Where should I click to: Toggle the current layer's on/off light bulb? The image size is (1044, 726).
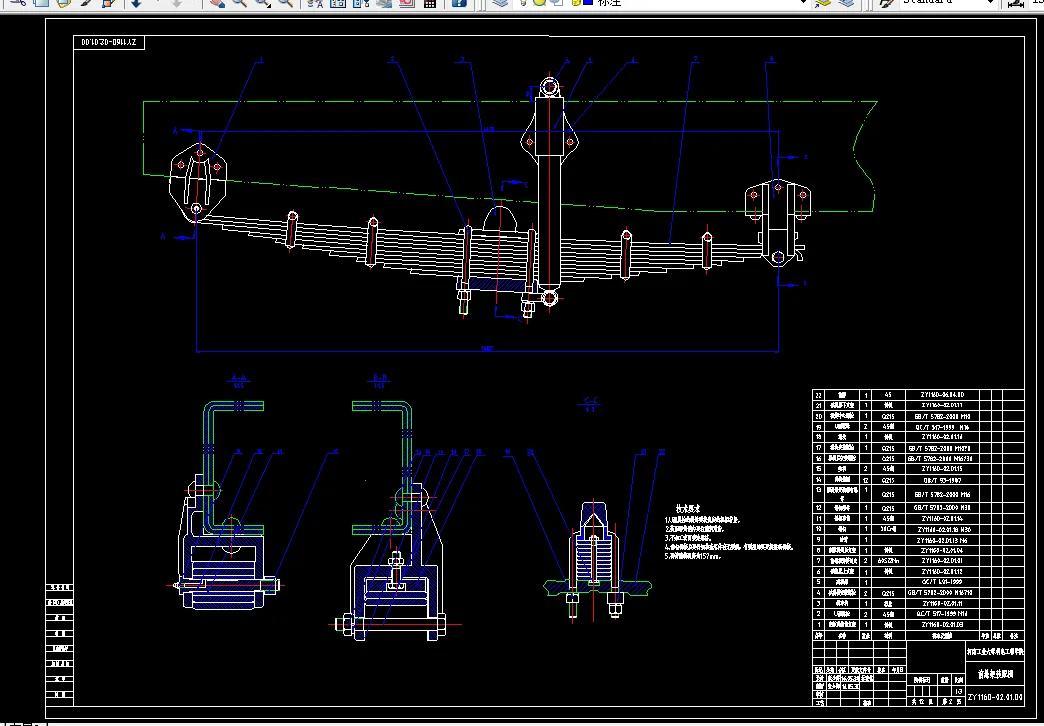(x=523, y=2)
